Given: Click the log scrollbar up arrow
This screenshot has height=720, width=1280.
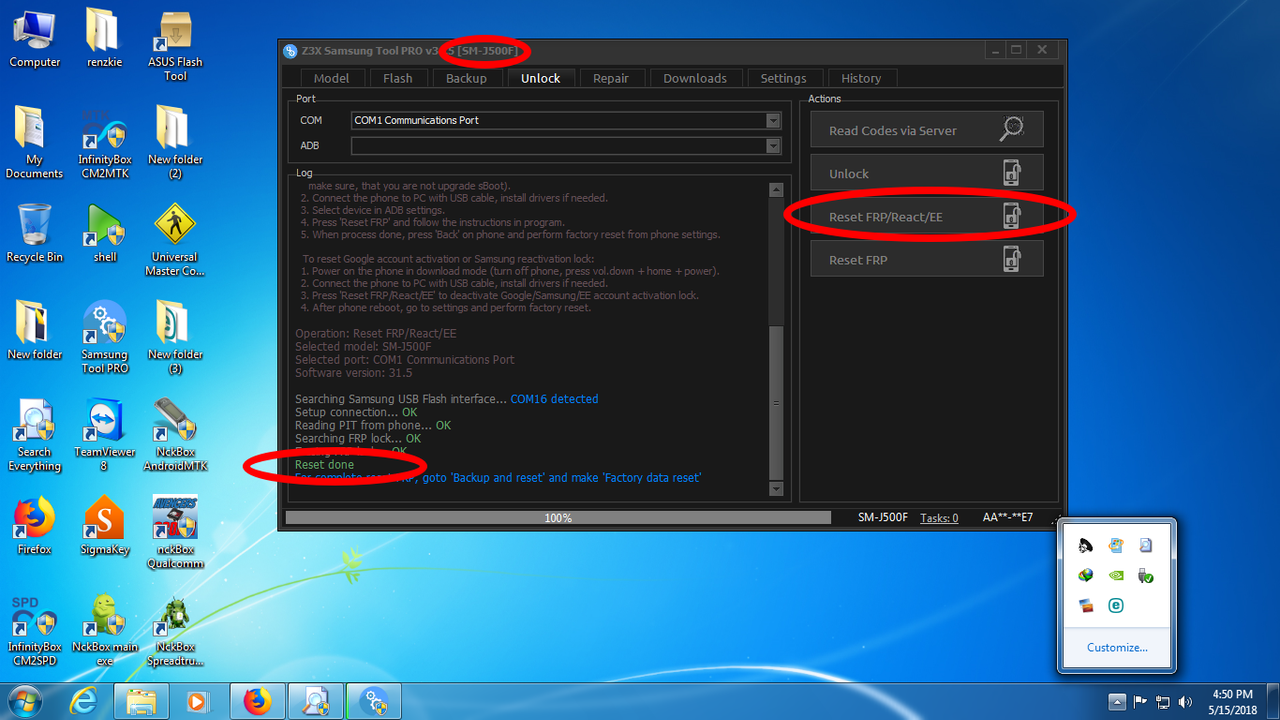Looking at the screenshot, I should click(776, 190).
